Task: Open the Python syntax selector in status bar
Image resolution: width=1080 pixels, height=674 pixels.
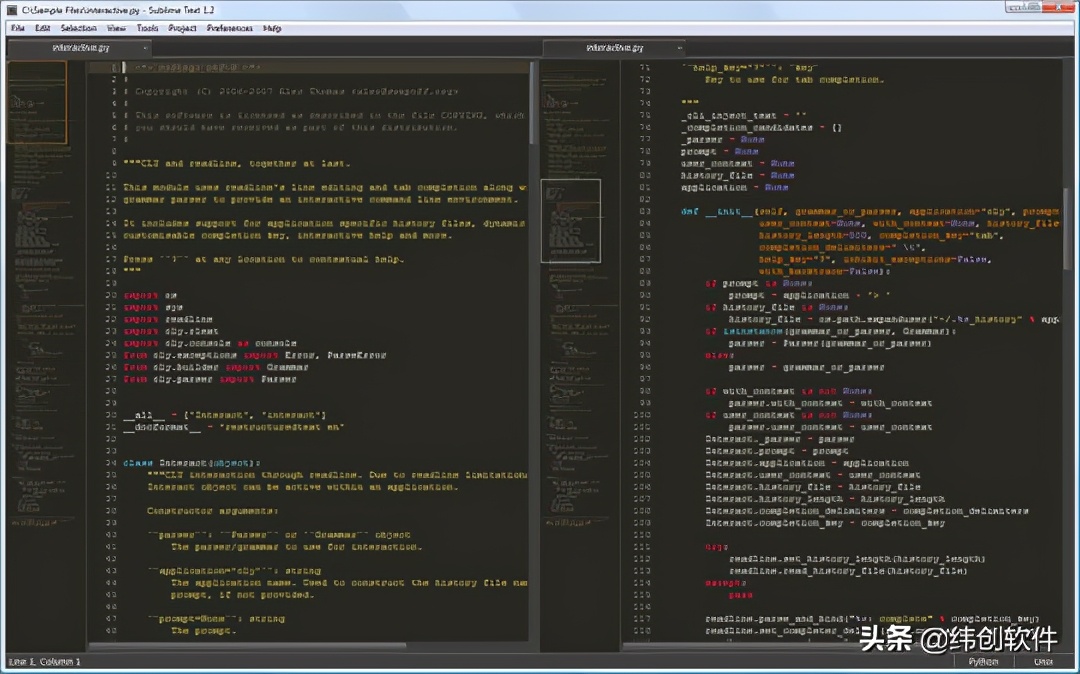Action: click(983, 662)
